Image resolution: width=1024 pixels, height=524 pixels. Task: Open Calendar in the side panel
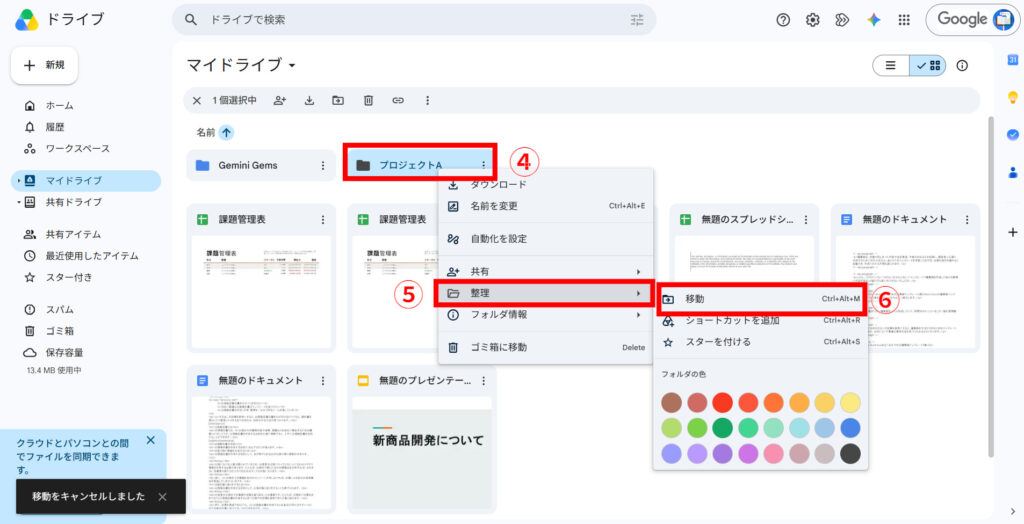[1013, 59]
